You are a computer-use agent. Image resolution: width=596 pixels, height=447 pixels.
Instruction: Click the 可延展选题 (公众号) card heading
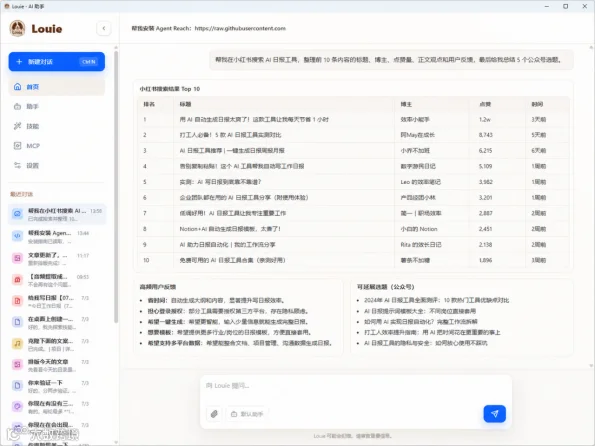coord(385,287)
